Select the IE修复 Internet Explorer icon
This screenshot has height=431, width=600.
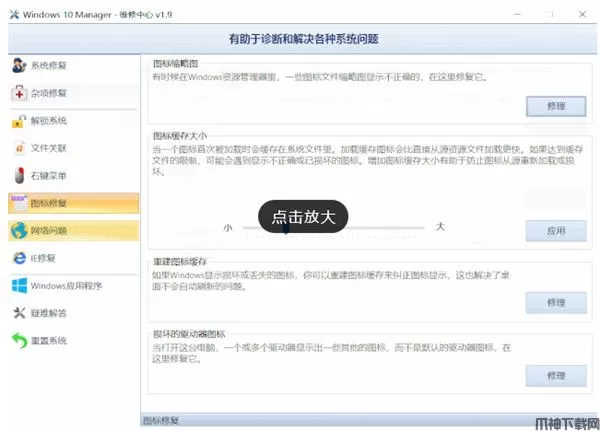point(19,258)
